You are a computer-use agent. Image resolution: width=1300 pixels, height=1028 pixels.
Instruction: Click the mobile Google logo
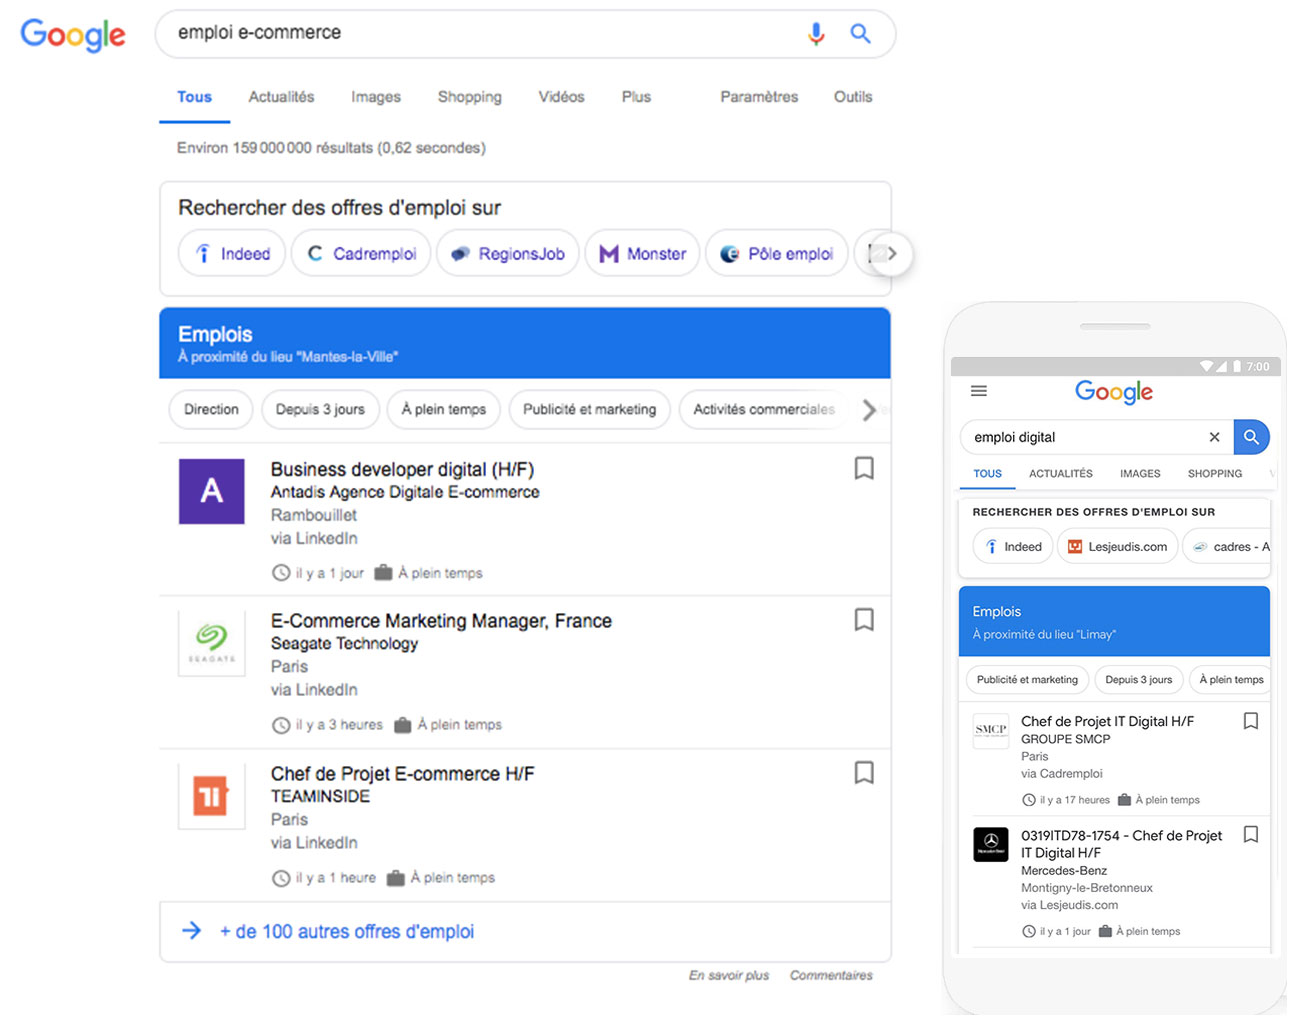[1114, 392]
